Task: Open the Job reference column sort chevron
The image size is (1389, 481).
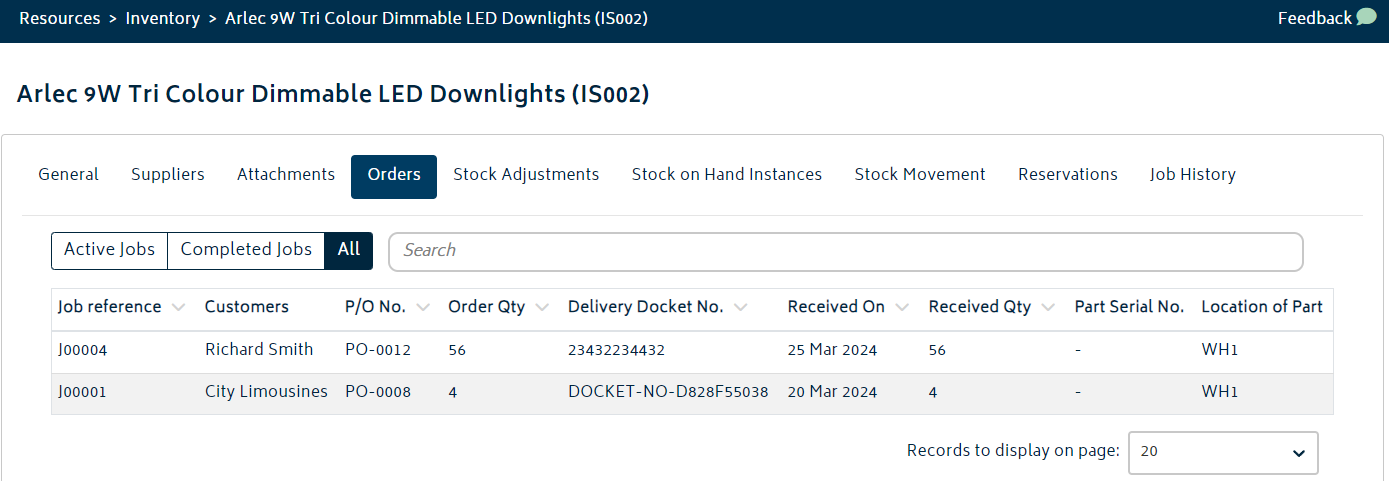Action: pos(178,308)
